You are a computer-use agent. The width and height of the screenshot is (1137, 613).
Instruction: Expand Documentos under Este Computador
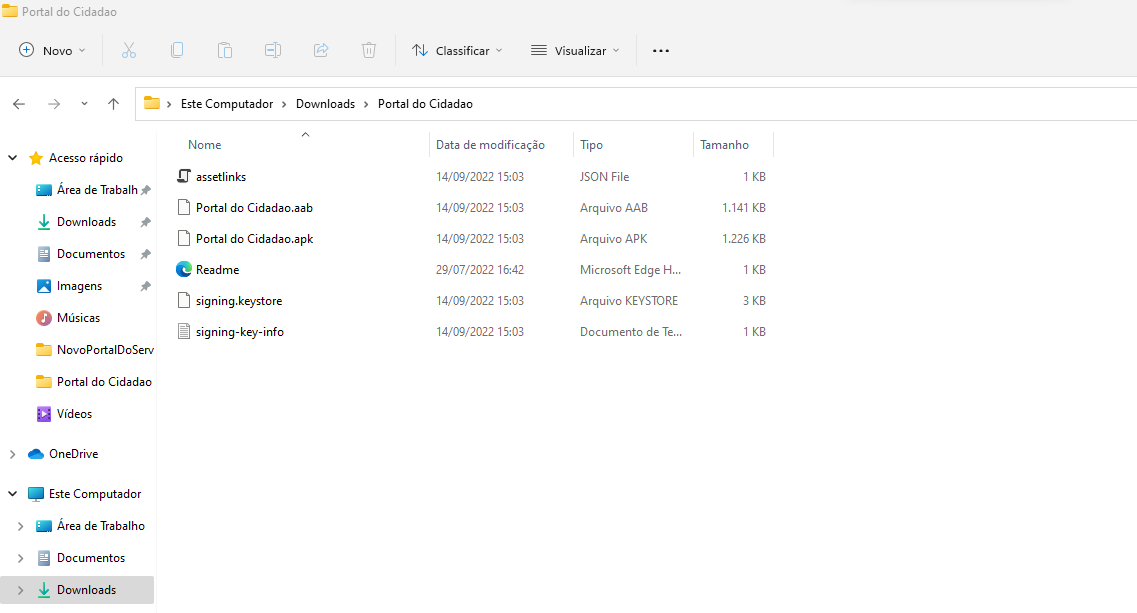pos(20,558)
